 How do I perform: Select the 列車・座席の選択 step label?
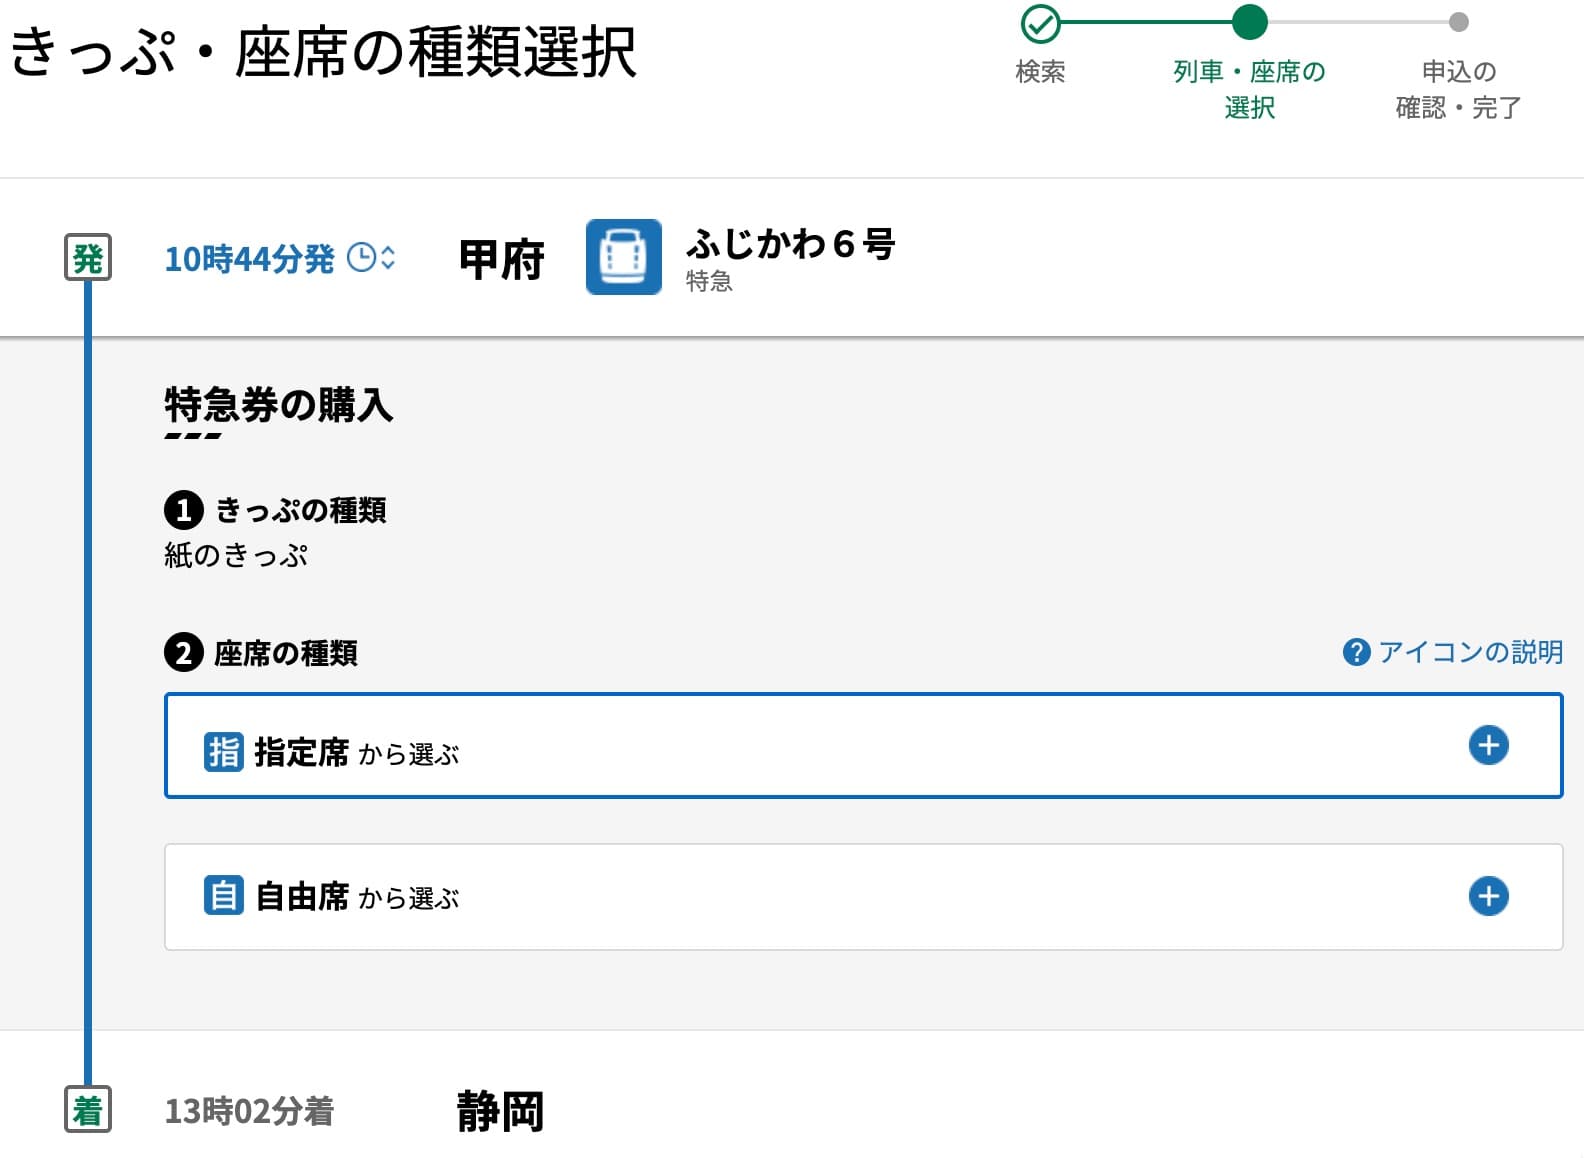pyautogui.click(x=1249, y=89)
